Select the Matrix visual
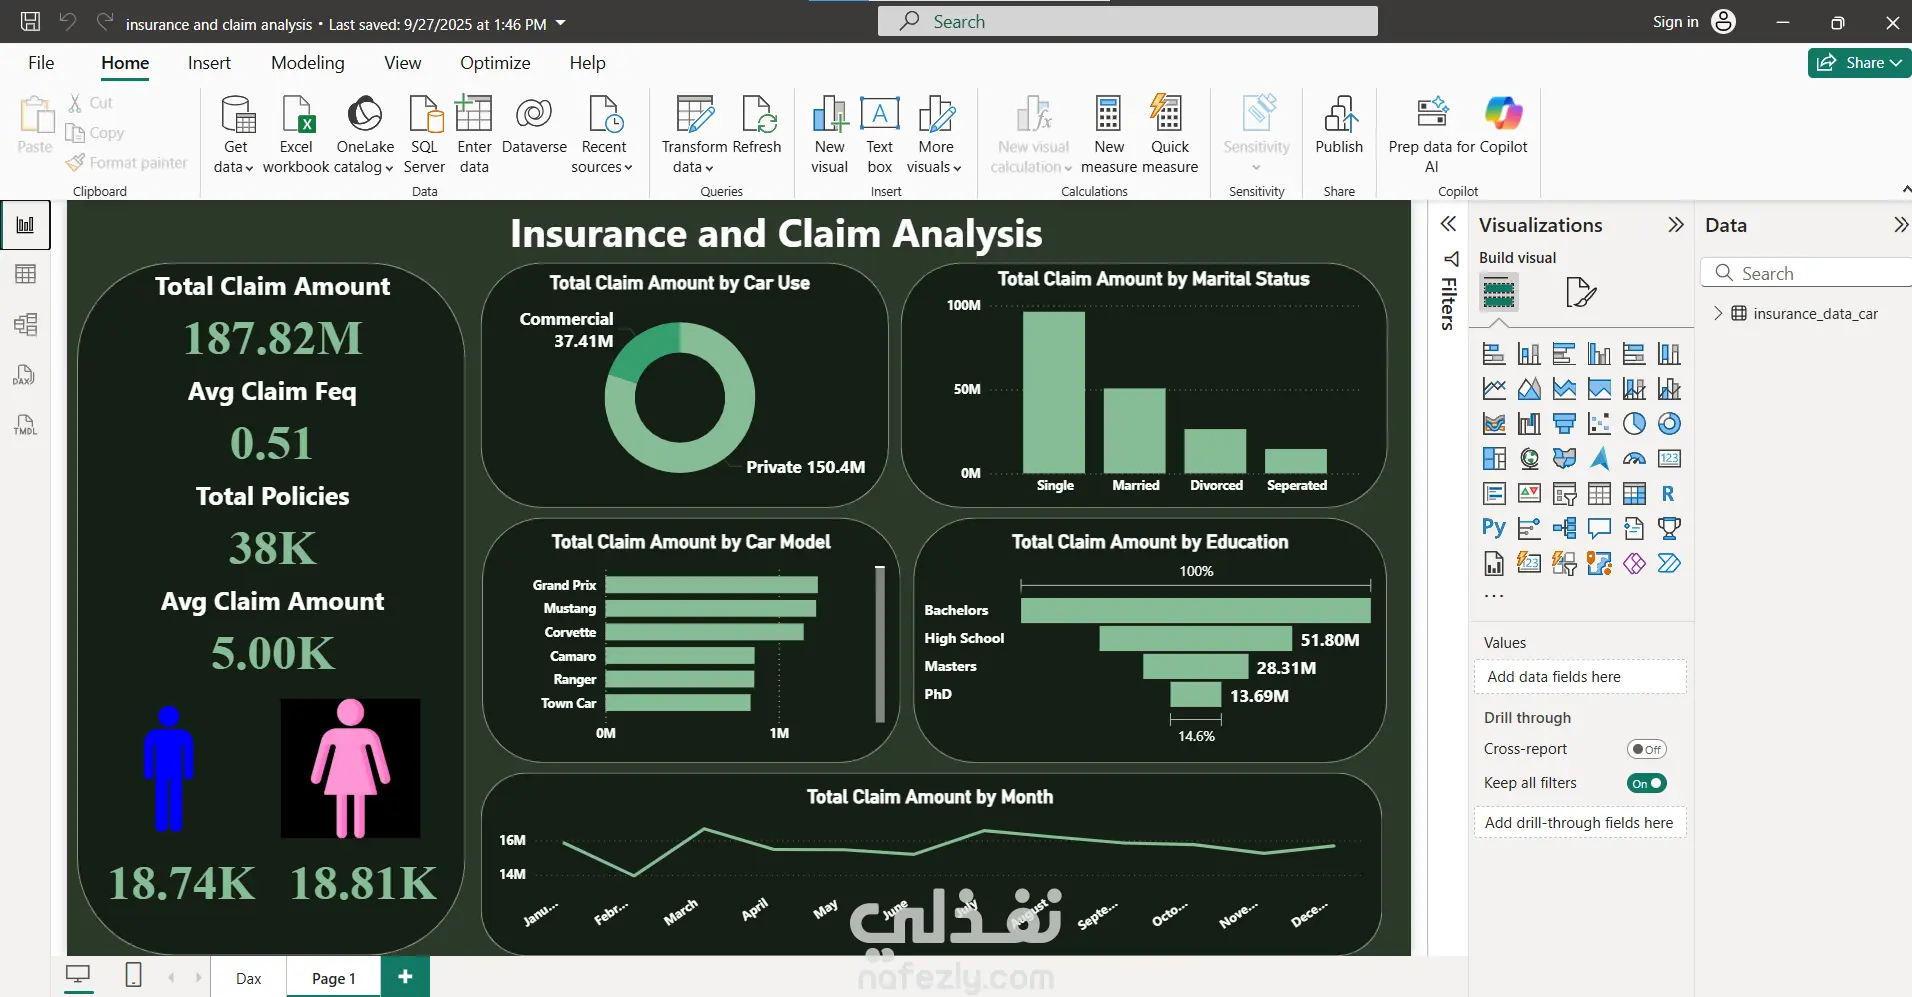Screen dimensions: 1912x997 pos(1634,494)
